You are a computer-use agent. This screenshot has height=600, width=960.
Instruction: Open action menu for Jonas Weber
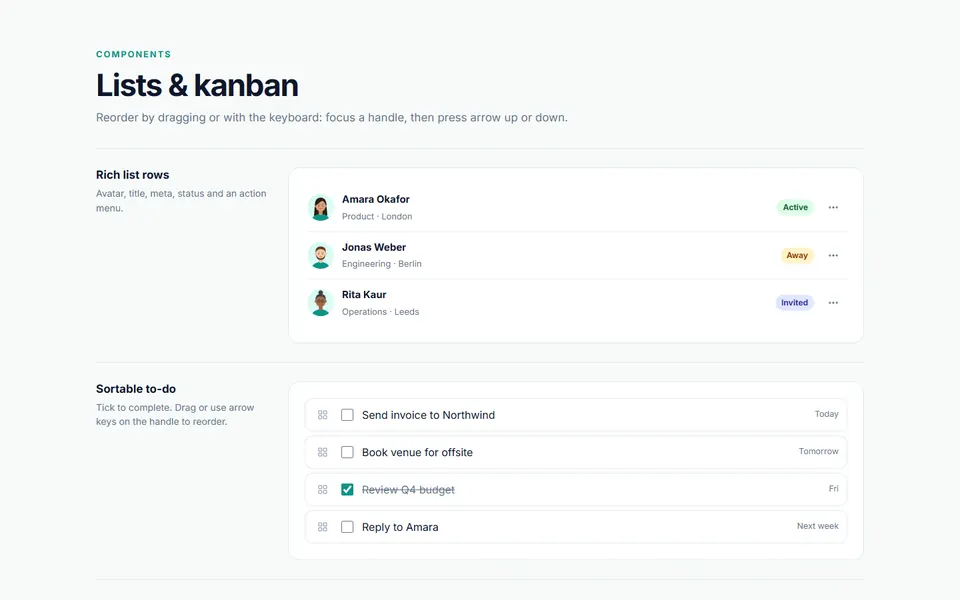(833, 255)
